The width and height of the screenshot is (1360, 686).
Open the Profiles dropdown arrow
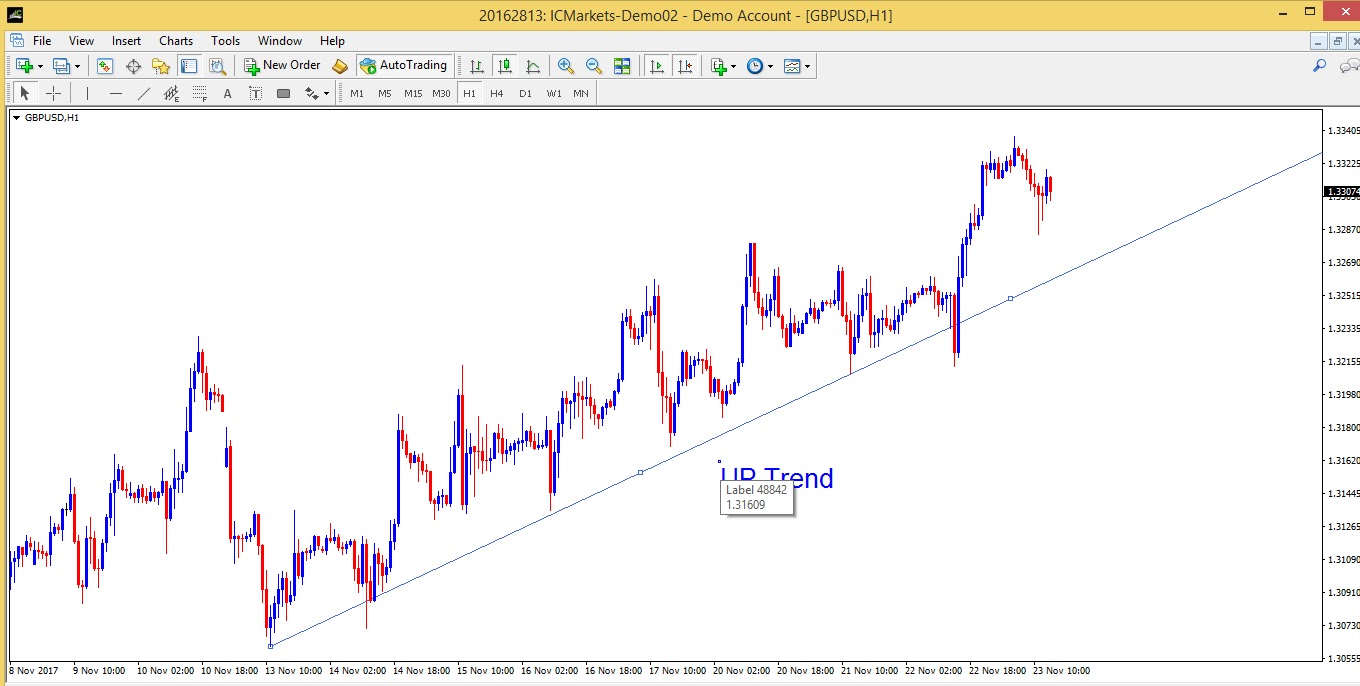tap(78, 66)
